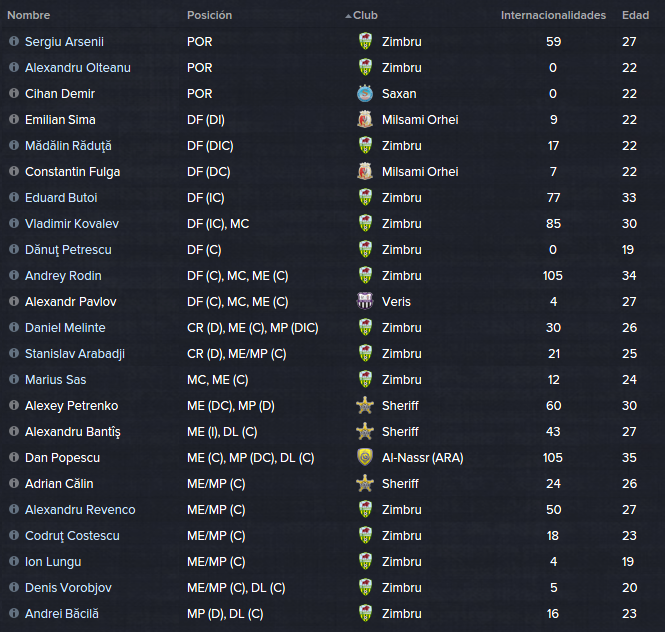Open Eduard Butoi player profile link

coord(61,198)
